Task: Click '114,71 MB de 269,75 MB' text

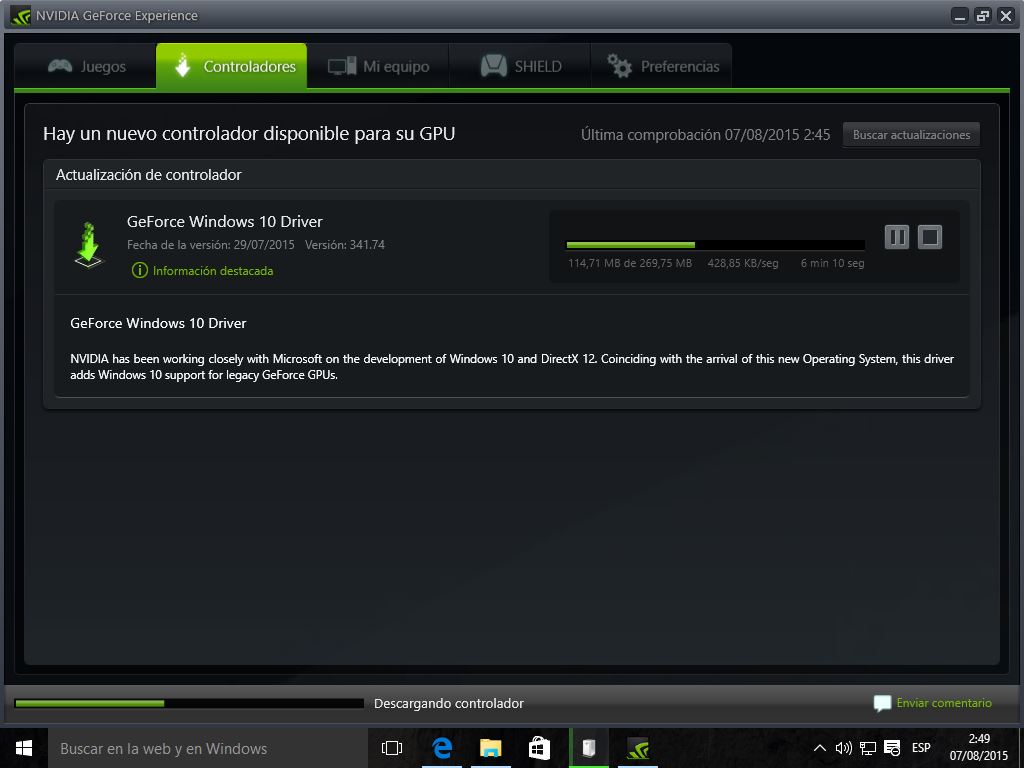Action: [x=630, y=263]
